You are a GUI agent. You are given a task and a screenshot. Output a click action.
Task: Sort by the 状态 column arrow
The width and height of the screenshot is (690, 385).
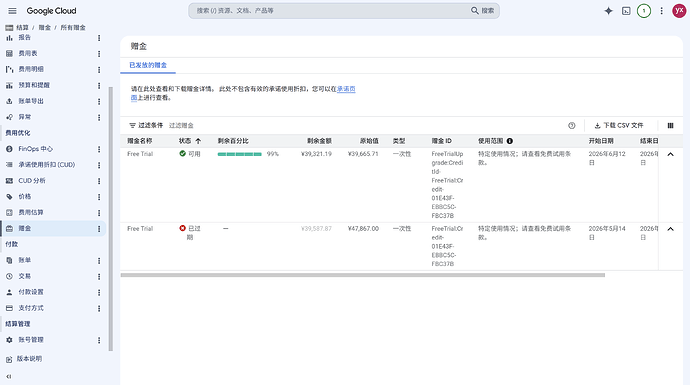click(x=198, y=141)
